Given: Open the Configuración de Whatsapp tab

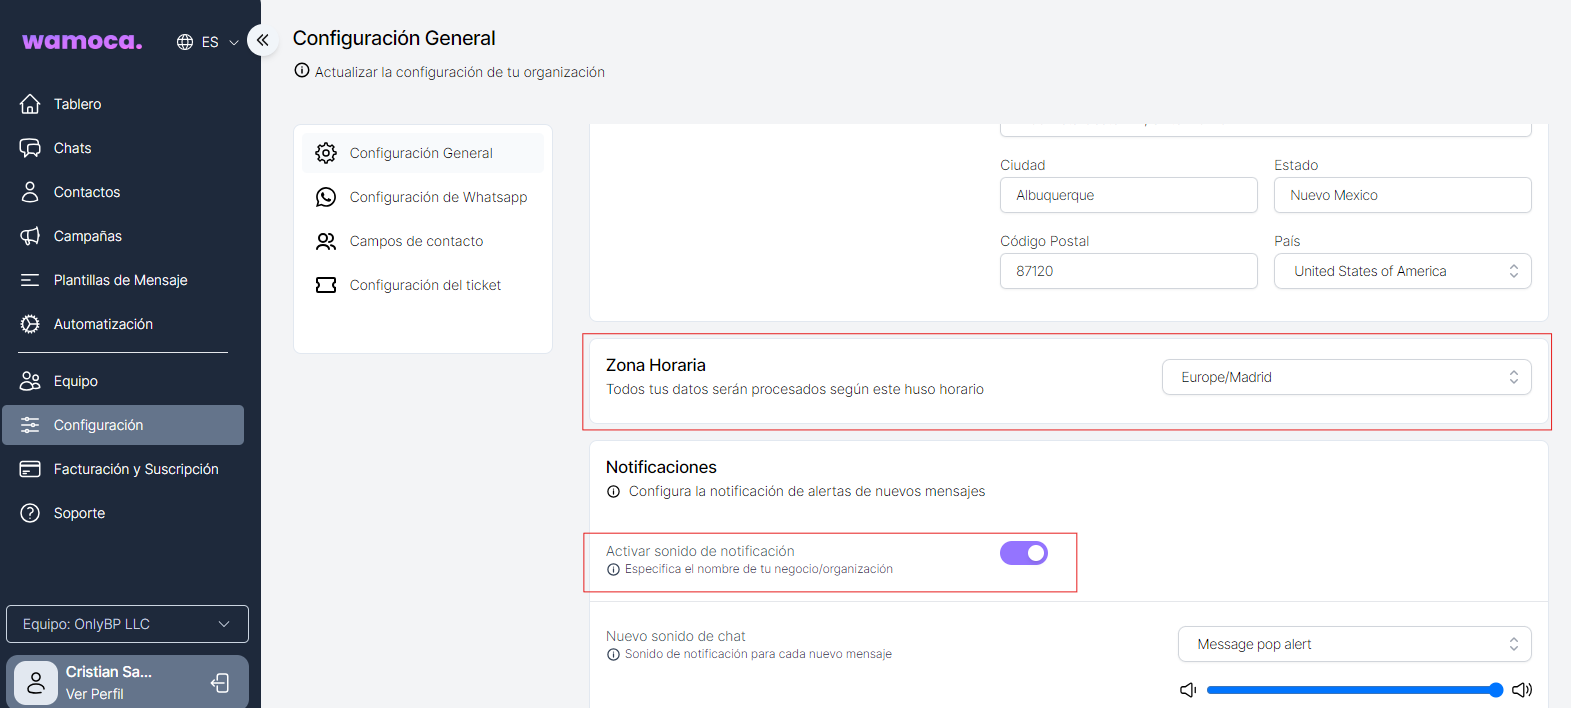Looking at the screenshot, I should (x=437, y=197).
